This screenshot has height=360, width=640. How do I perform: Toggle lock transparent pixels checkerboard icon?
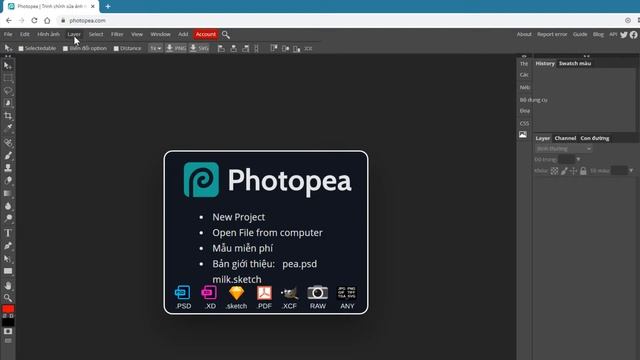pyautogui.click(x=554, y=171)
